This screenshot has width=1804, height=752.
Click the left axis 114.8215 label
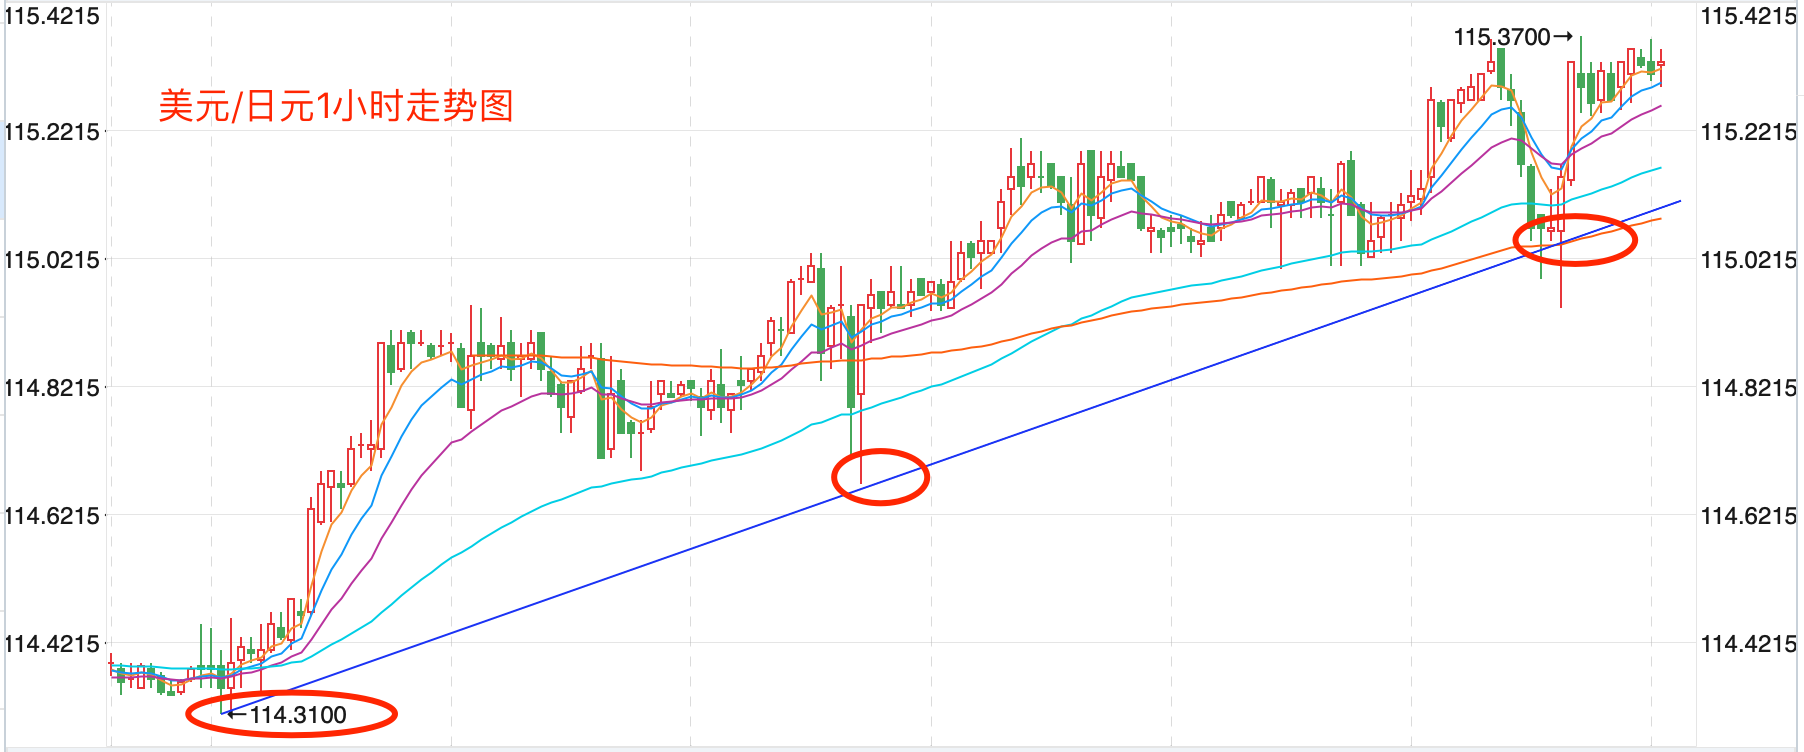(52, 388)
